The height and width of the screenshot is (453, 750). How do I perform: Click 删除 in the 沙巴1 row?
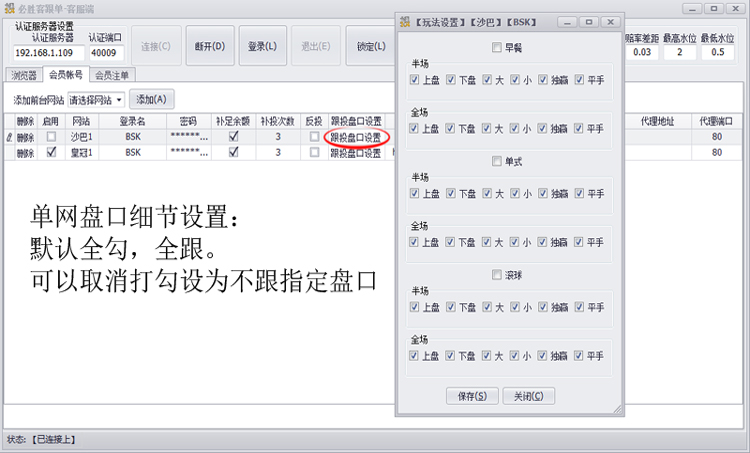[x=25, y=138]
